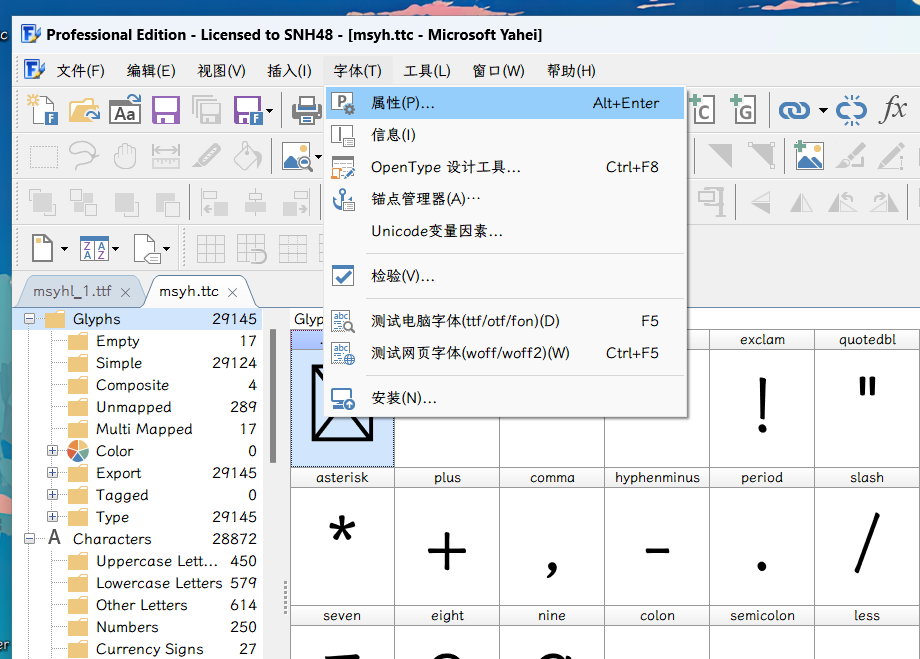Click the blue chain link icon
Image resolution: width=920 pixels, height=659 pixels.
(x=794, y=110)
